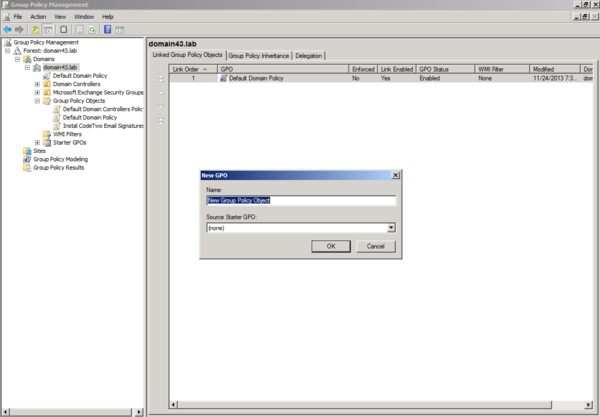Collapse the Domains node
600x417 pixels.
(x=17, y=59)
